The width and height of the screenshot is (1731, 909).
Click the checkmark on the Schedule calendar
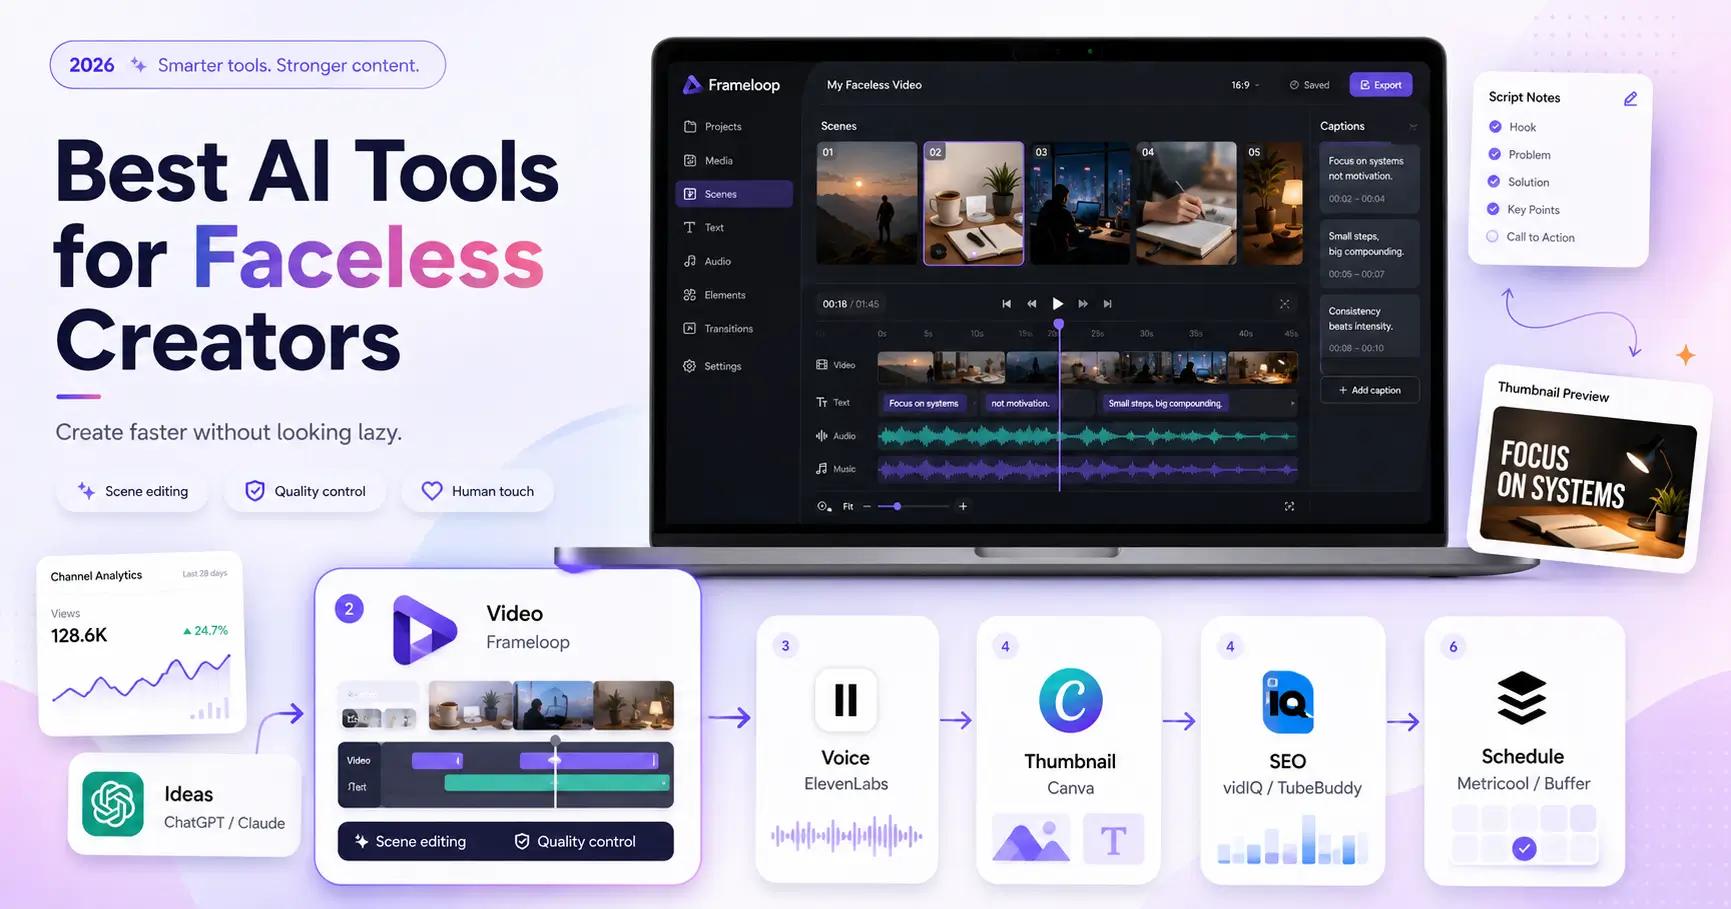coord(1524,848)
